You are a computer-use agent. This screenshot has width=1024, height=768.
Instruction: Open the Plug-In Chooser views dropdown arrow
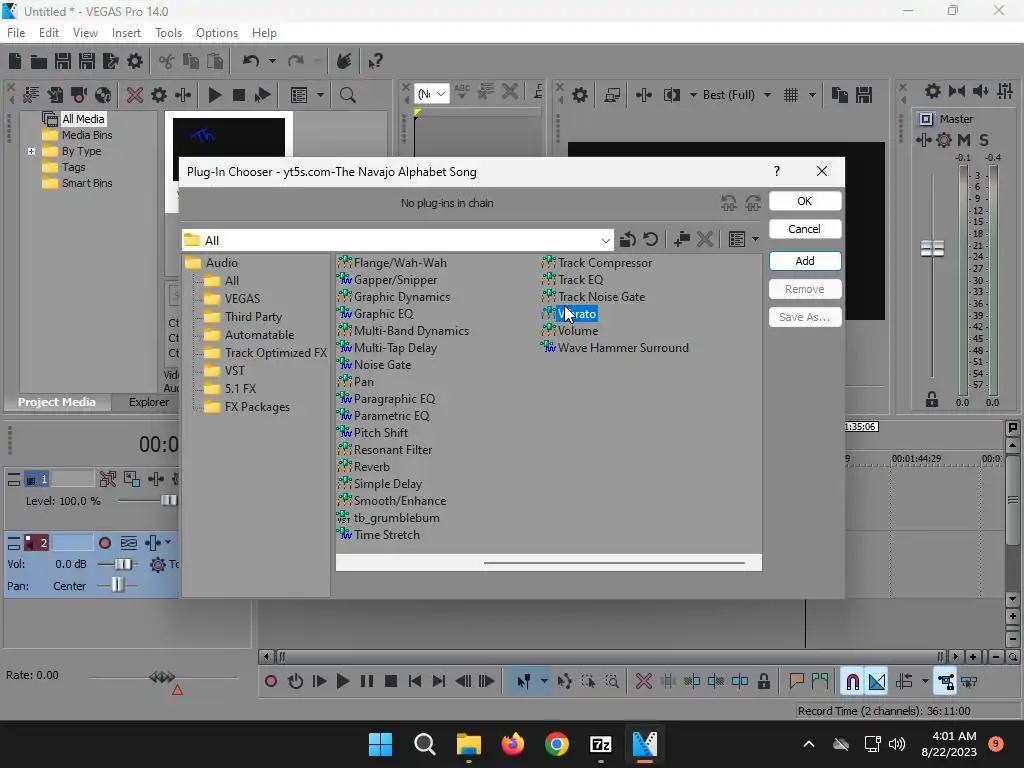click(x=756, y=240)
